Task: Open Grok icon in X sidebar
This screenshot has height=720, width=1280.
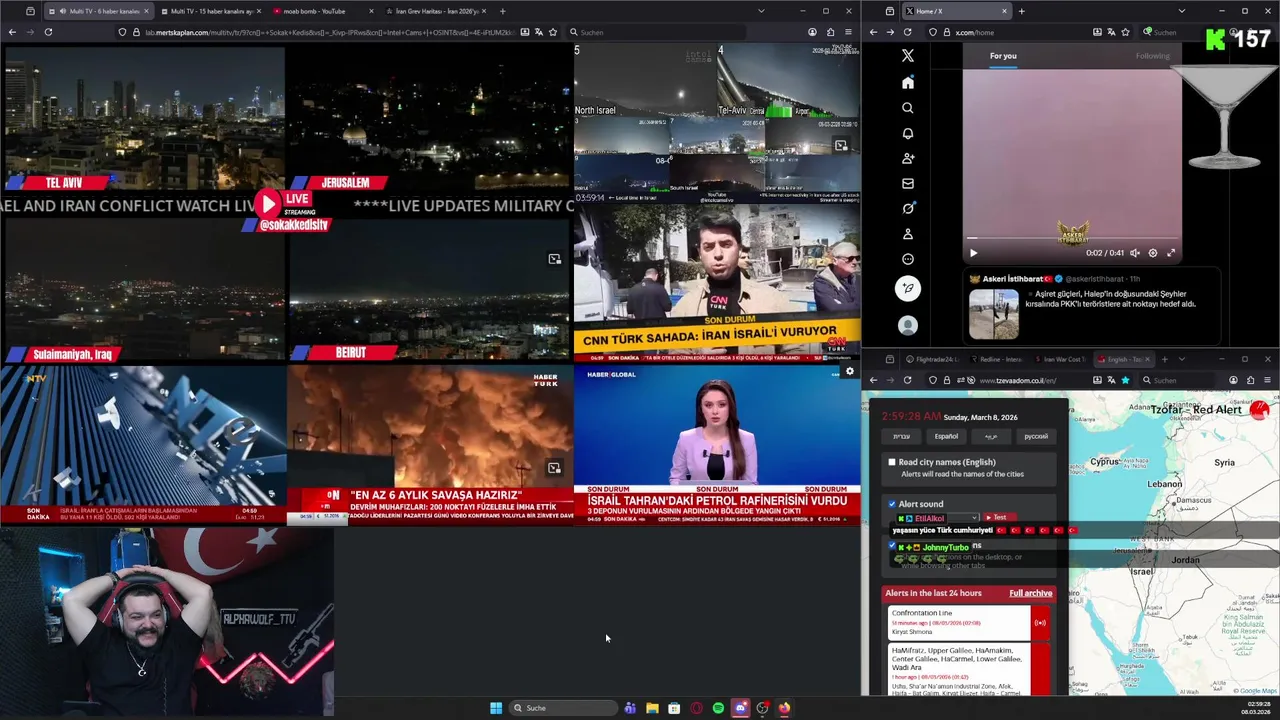Action: tap(908, 208)
